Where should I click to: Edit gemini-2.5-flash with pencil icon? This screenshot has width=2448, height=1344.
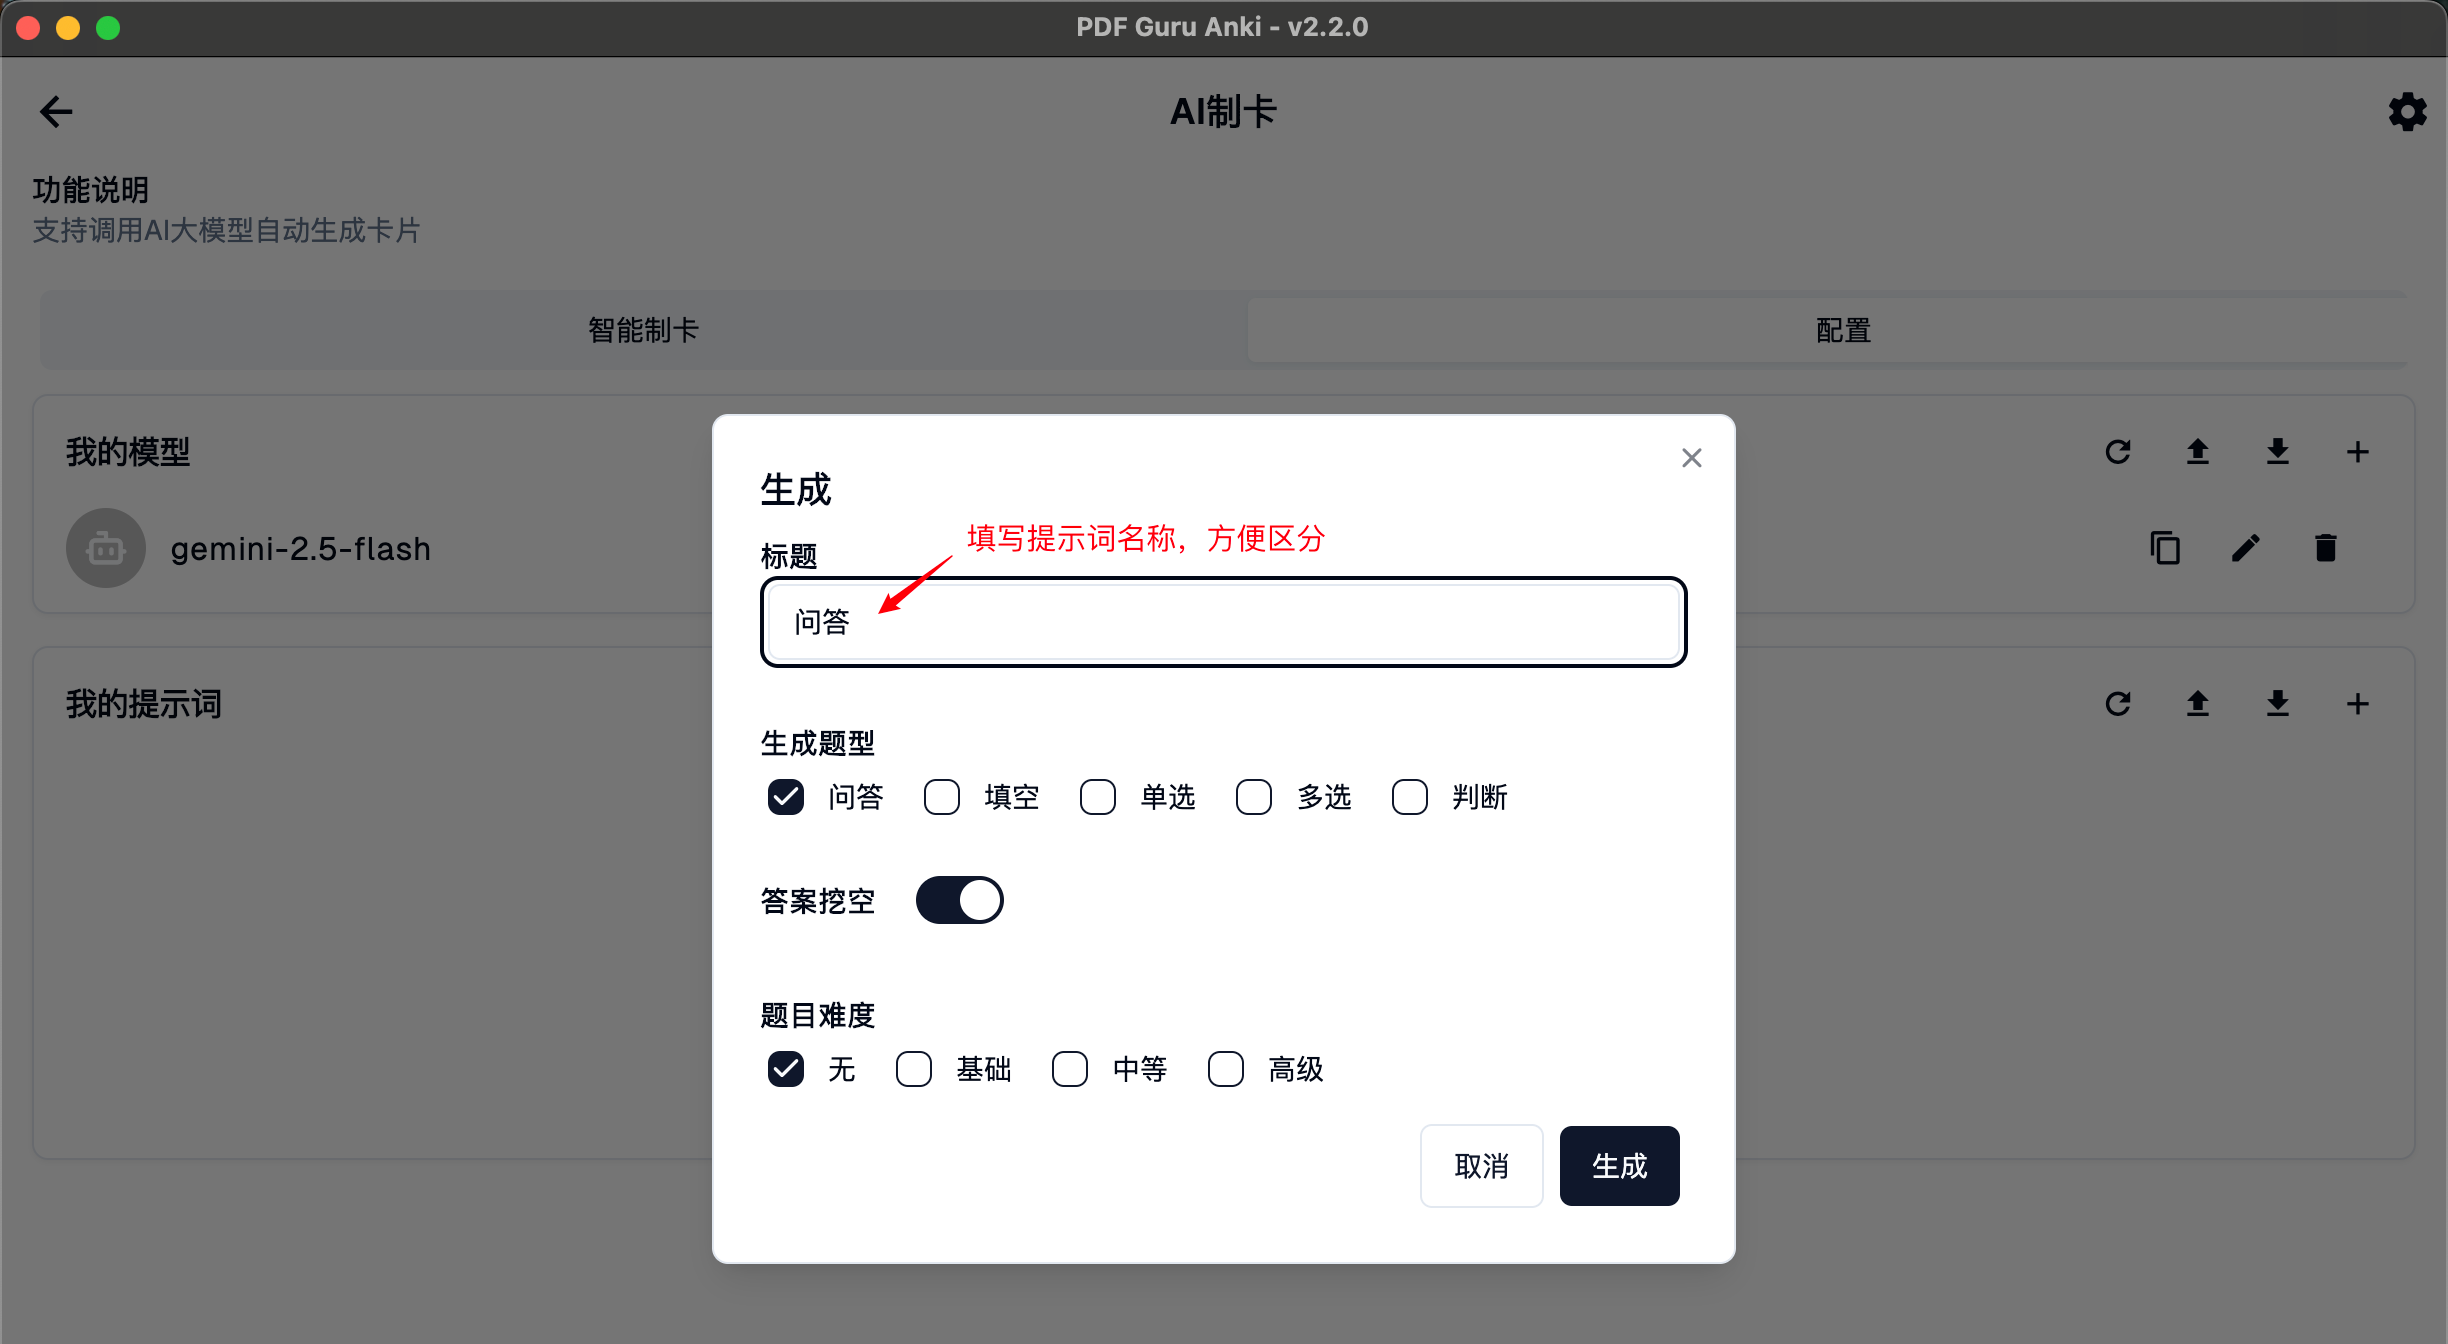coord(2245,548)
